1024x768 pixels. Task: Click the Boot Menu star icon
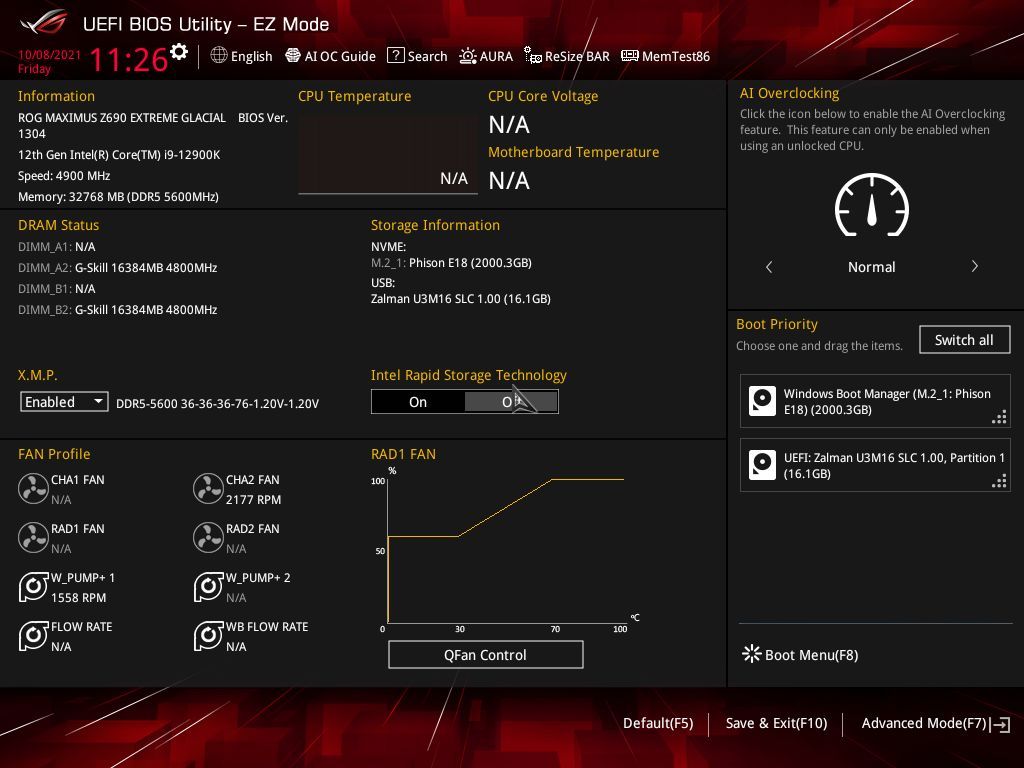752,654
